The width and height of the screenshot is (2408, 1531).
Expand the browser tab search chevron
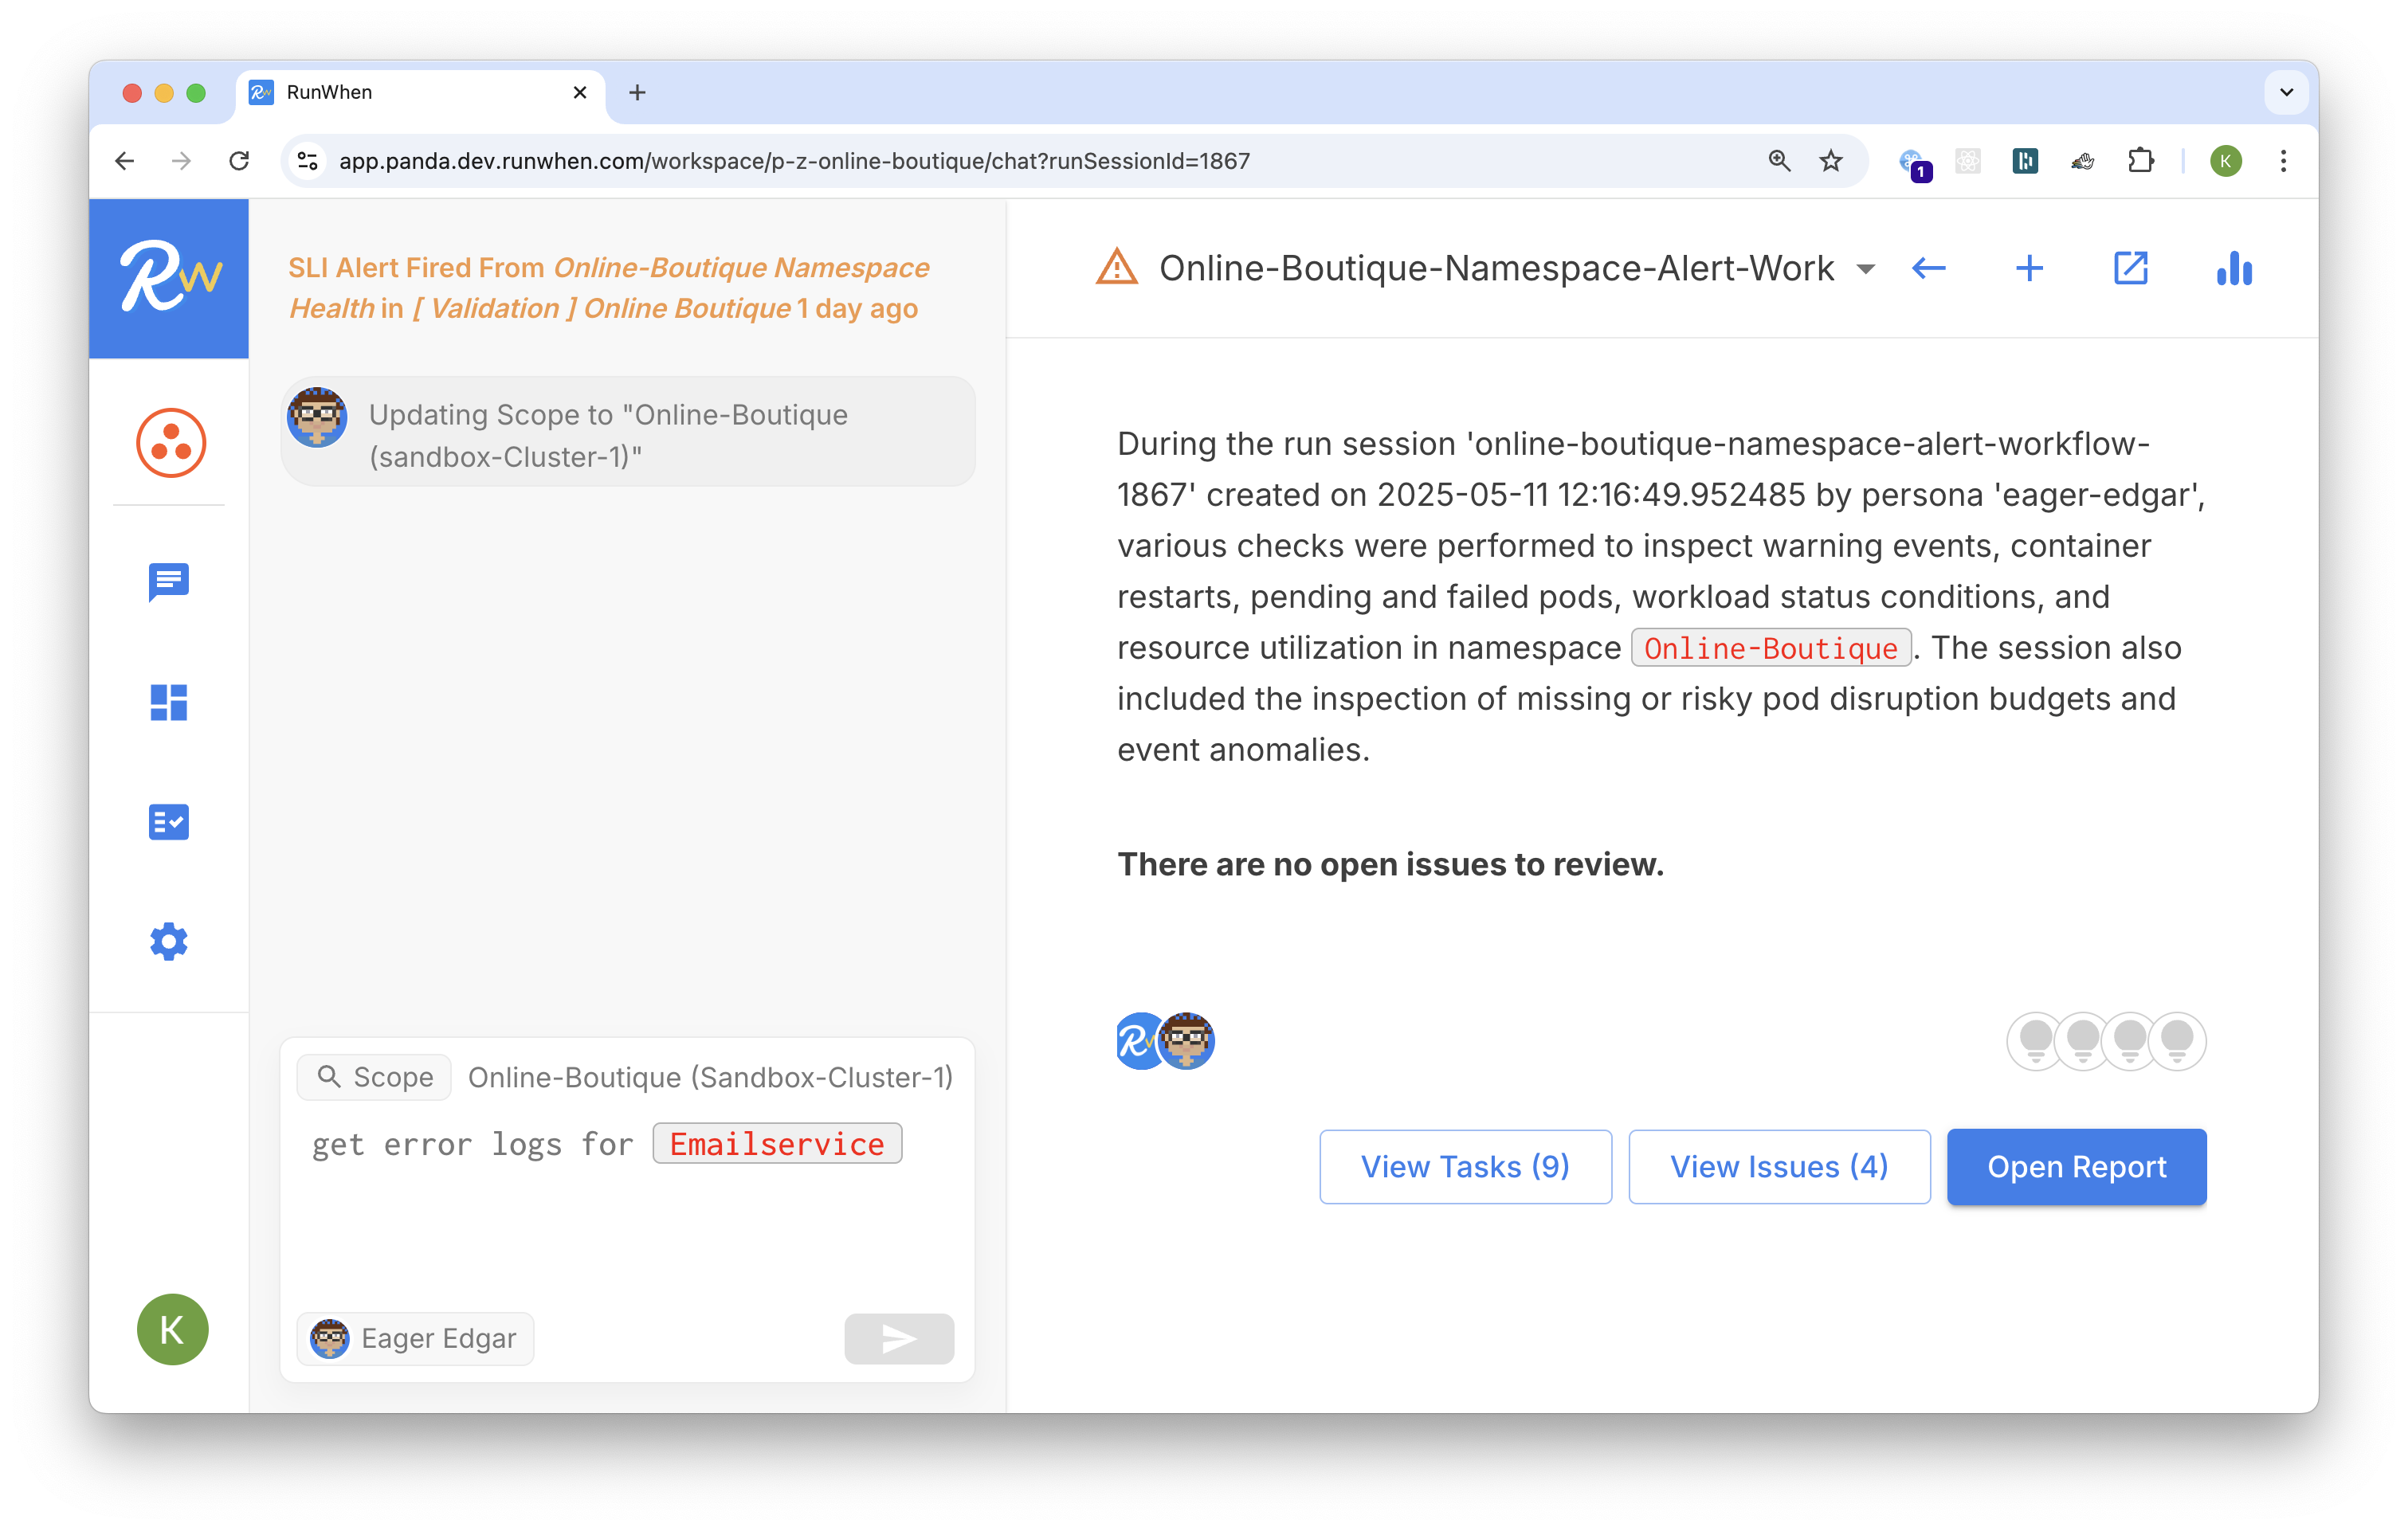(2286, 92)
